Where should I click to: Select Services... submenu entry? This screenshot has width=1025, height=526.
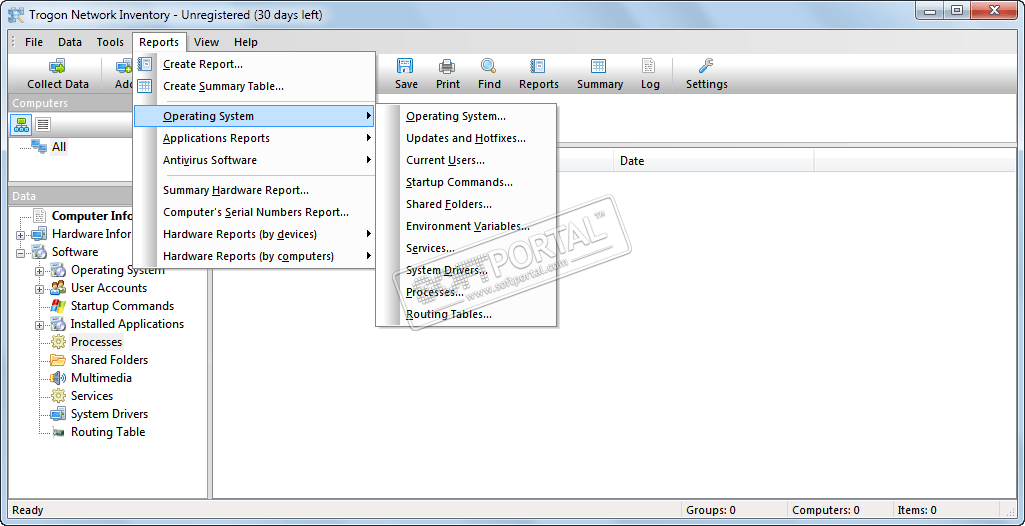click(466, 248)
